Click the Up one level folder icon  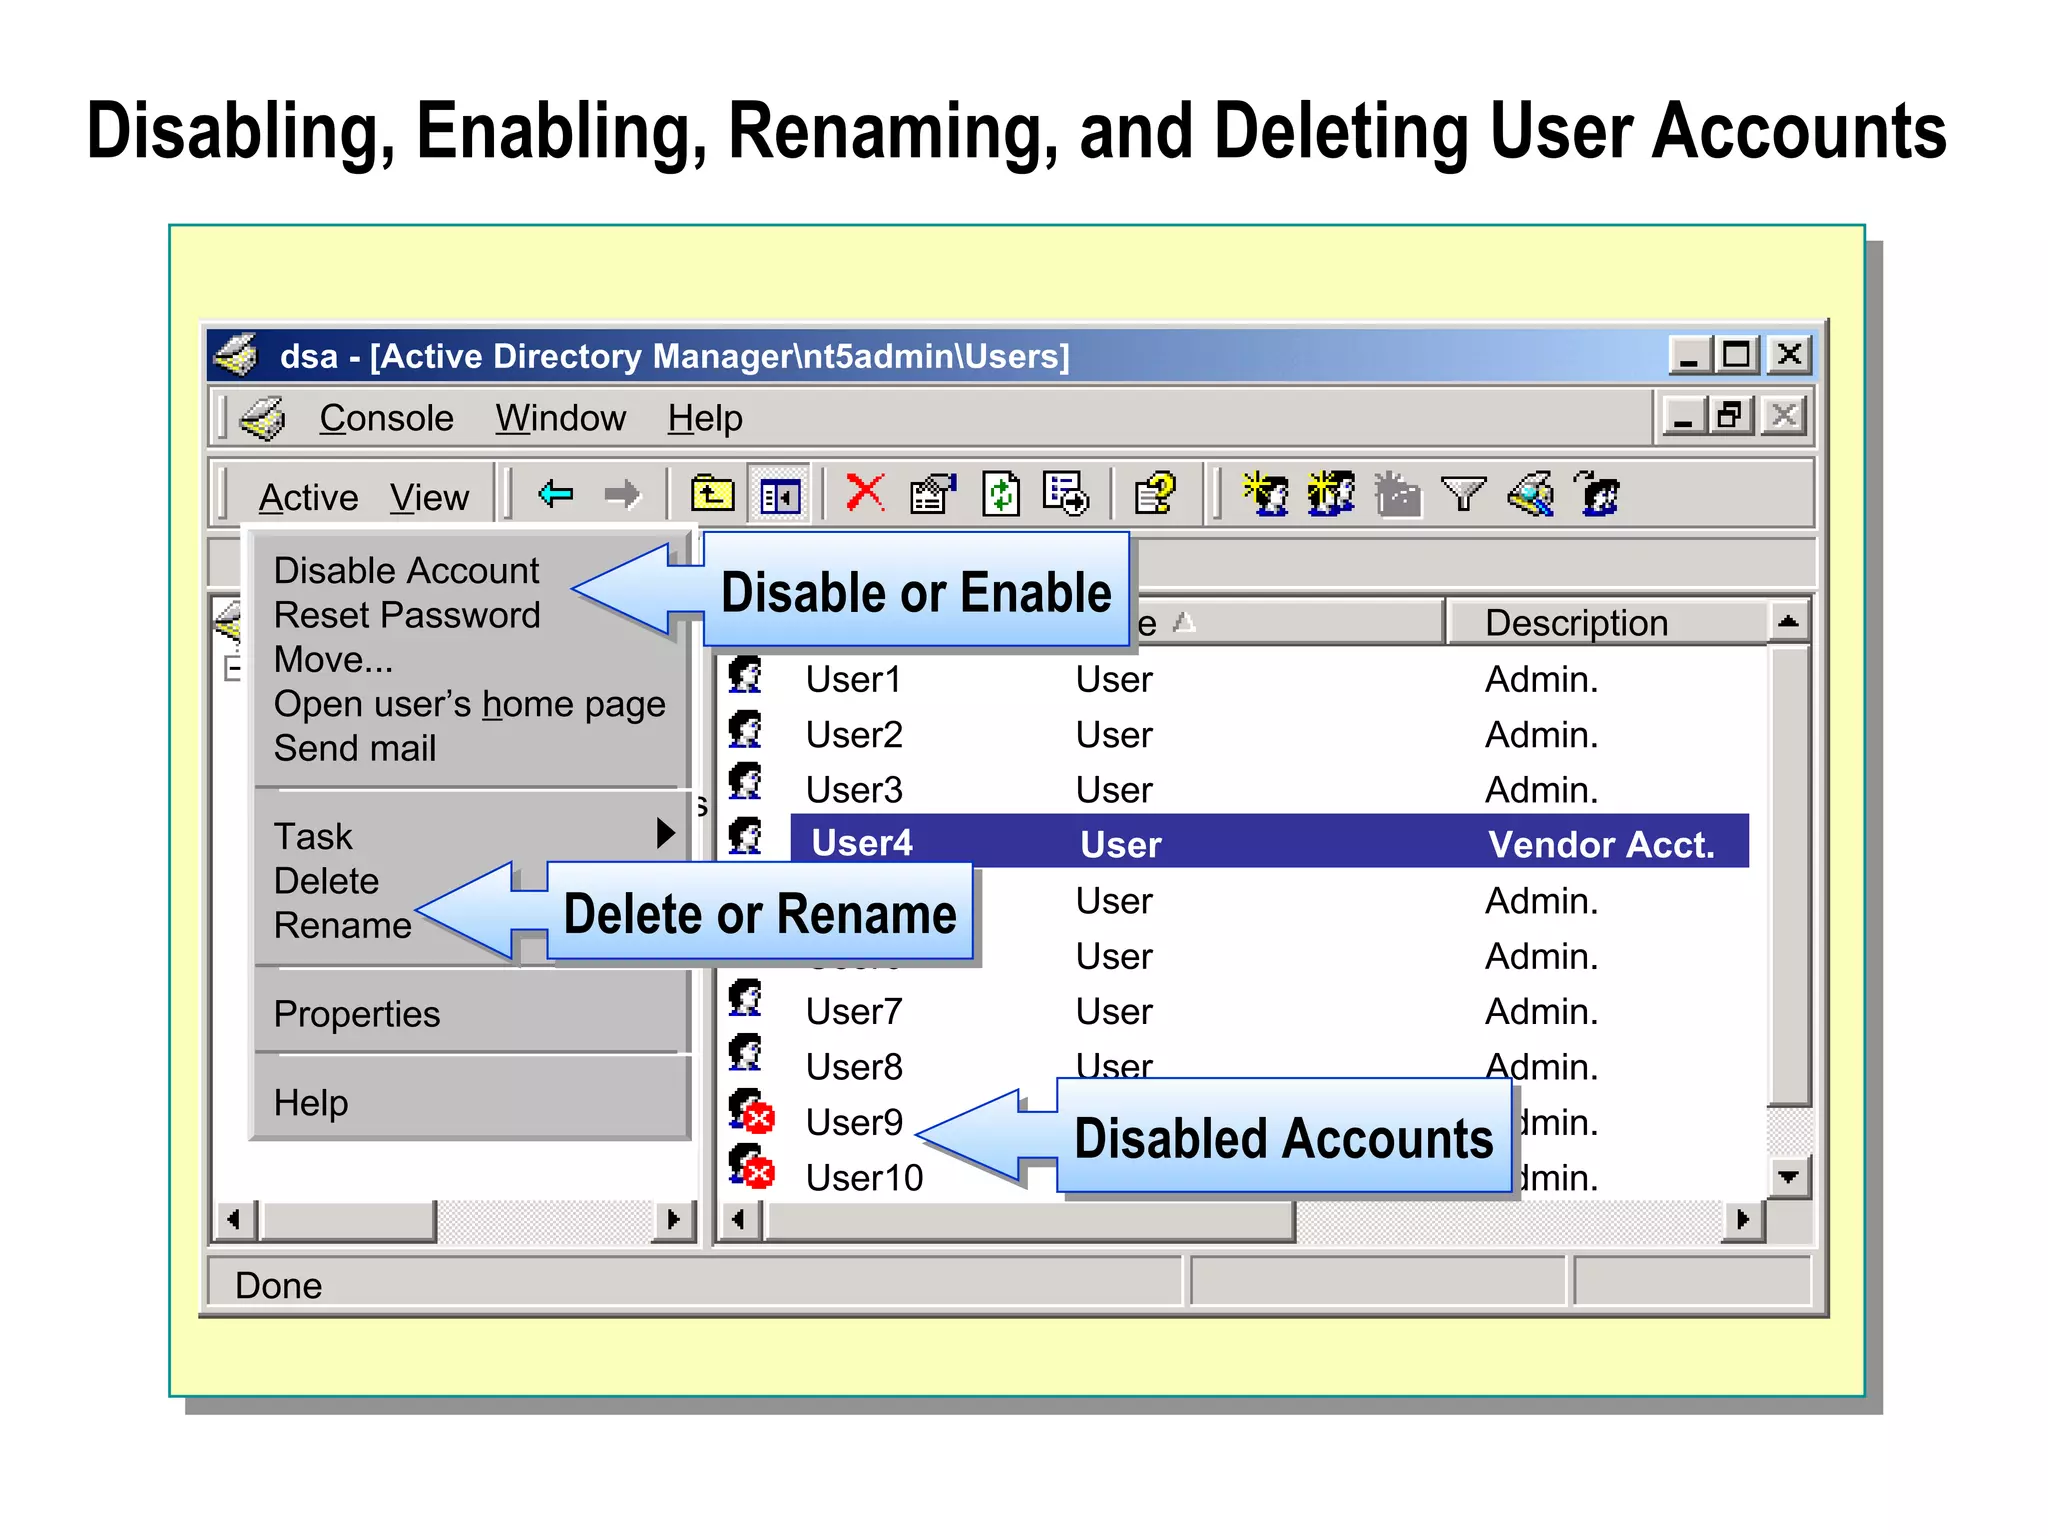coord(712,494)
